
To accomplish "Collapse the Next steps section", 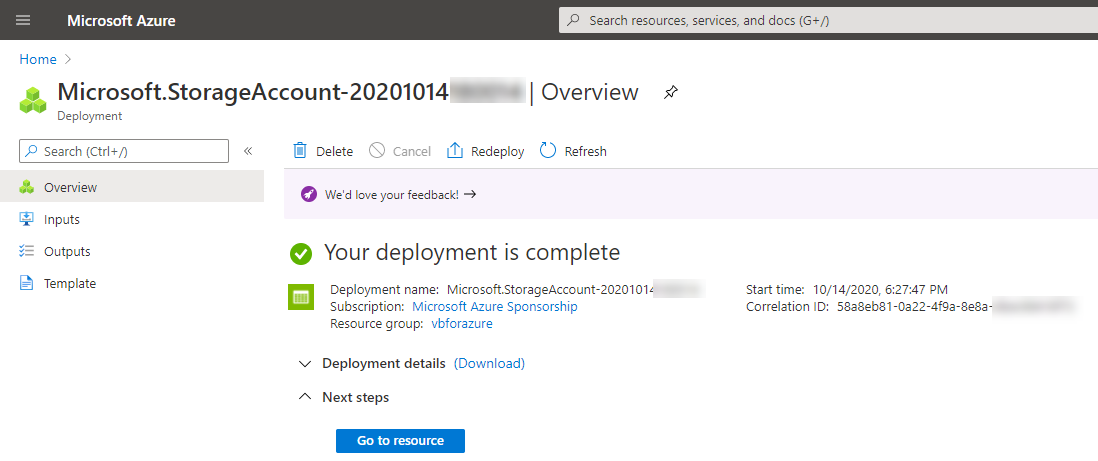I will click(343, 397).
